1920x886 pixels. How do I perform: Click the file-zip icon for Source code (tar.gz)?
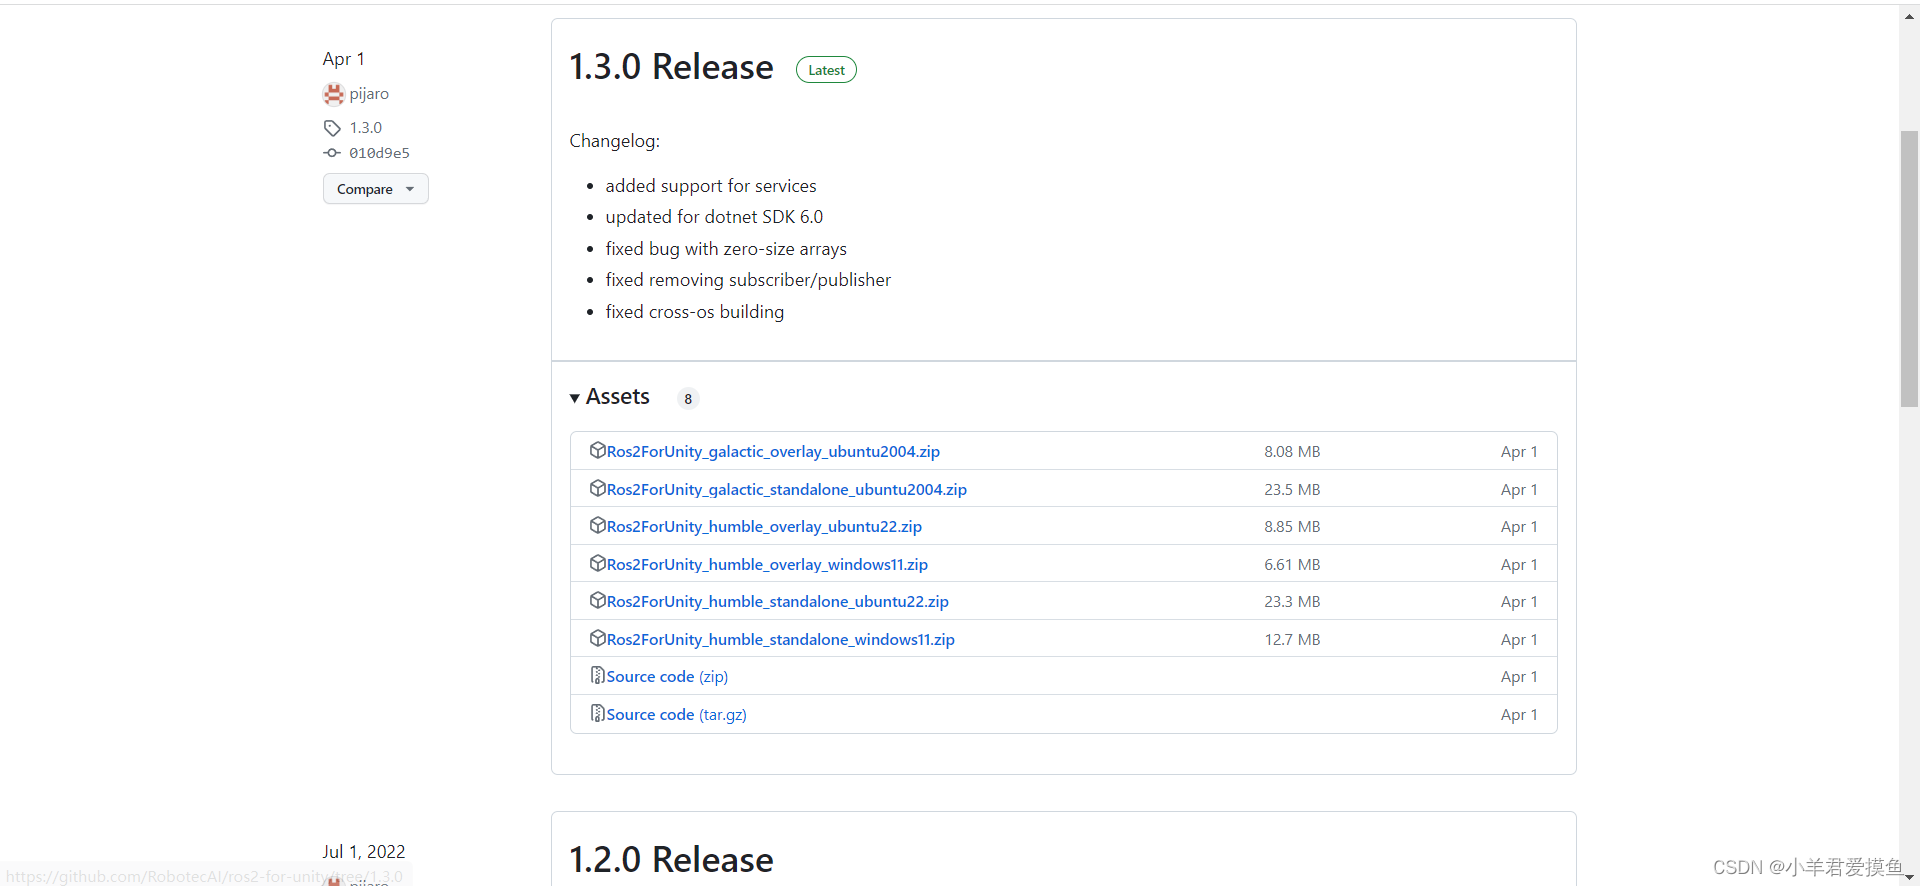pyautogui.click(x=597, y=713)
